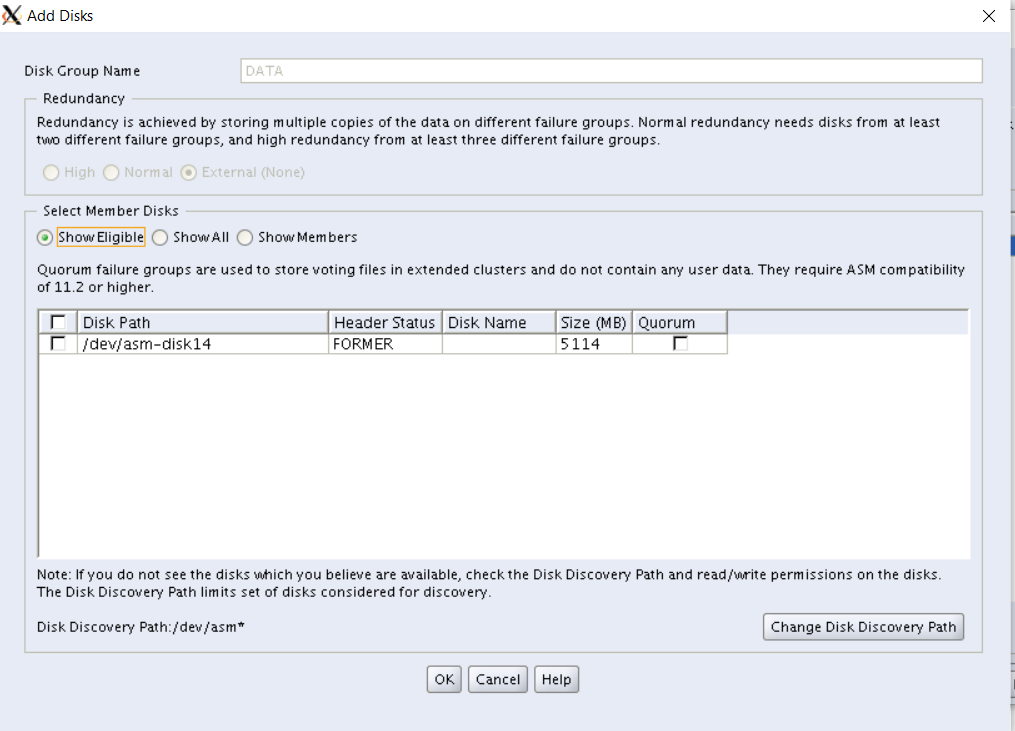Click the Header Status column header
Viewport: 1015px width, 731px height.
tap(385, 322)
